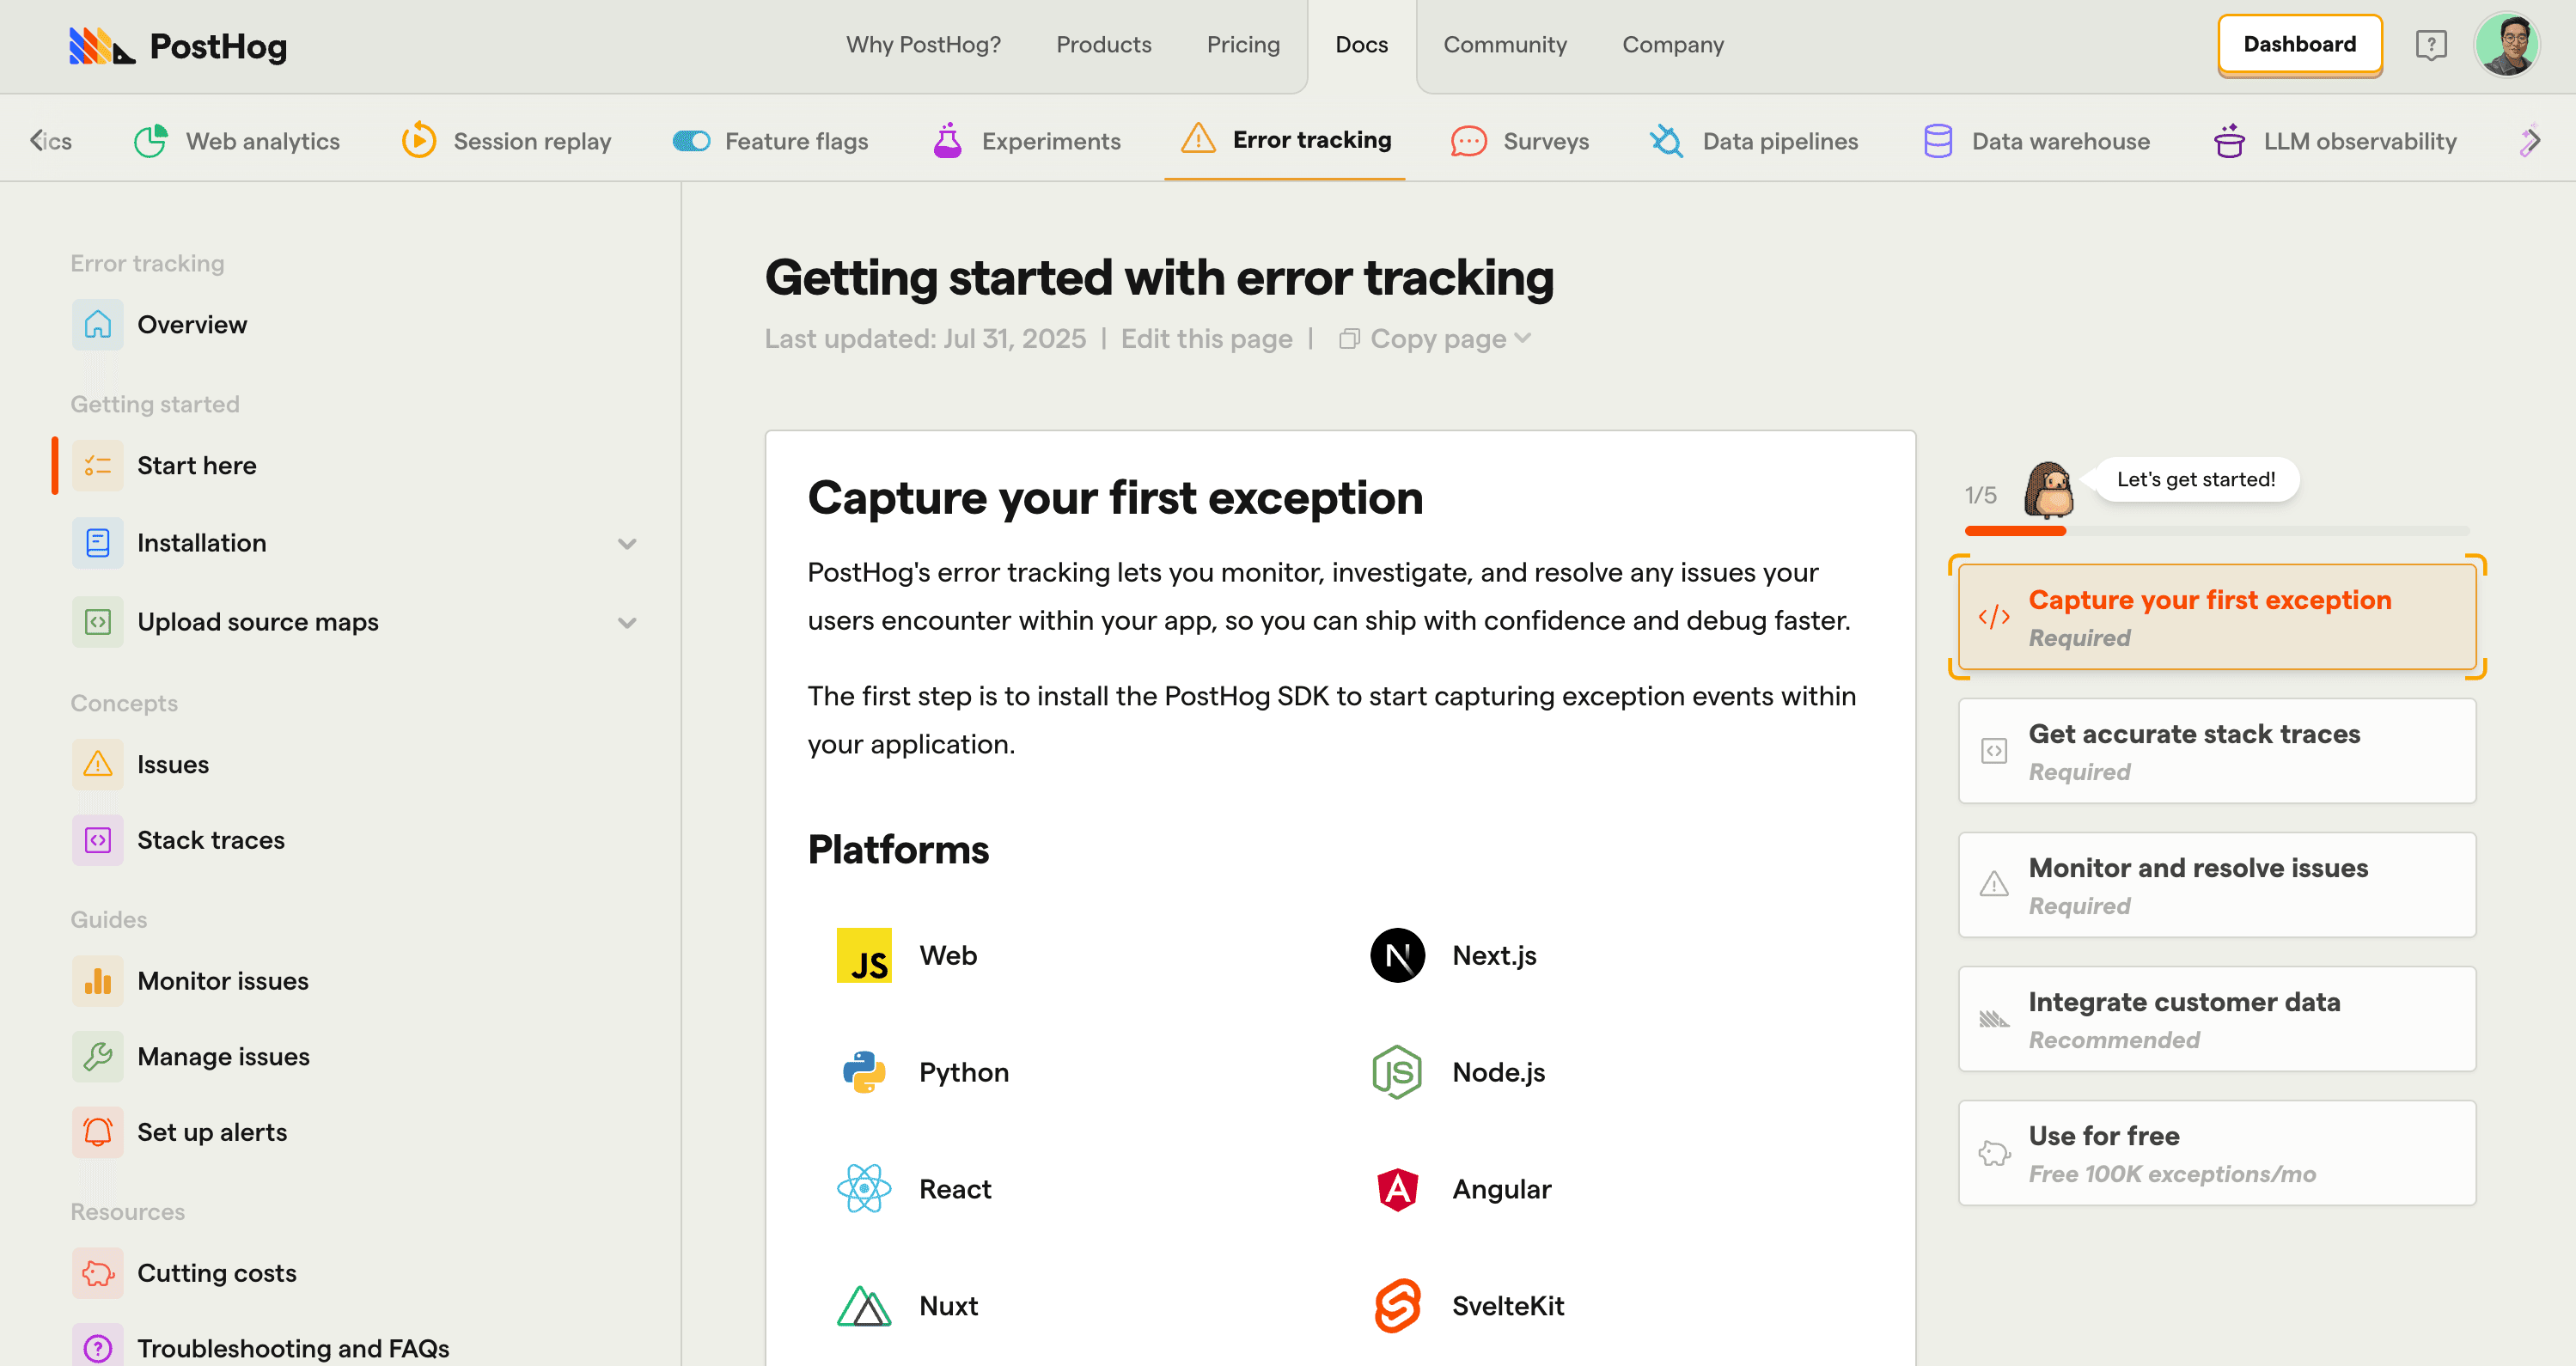The height and width of the screenshot is (1366, 2576).
Task: Click the Start here checklist icon
Action: tap(97, 466)
